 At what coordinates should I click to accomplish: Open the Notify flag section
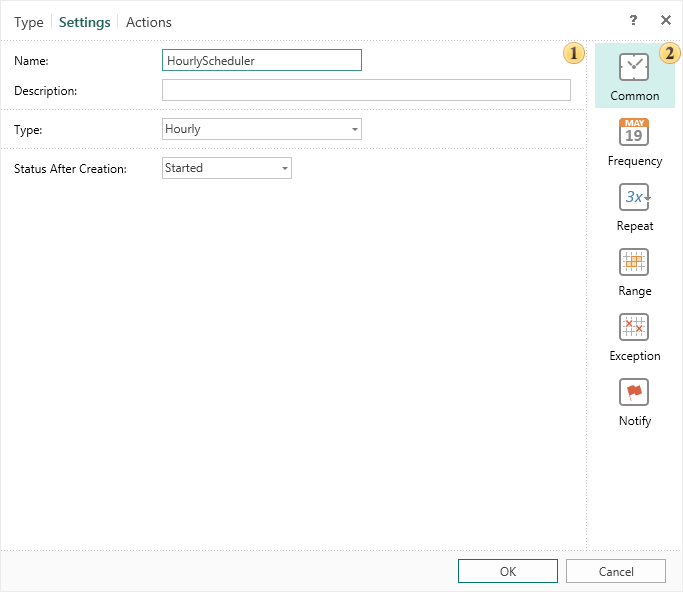pyautogui.click(x=634, y=402)
